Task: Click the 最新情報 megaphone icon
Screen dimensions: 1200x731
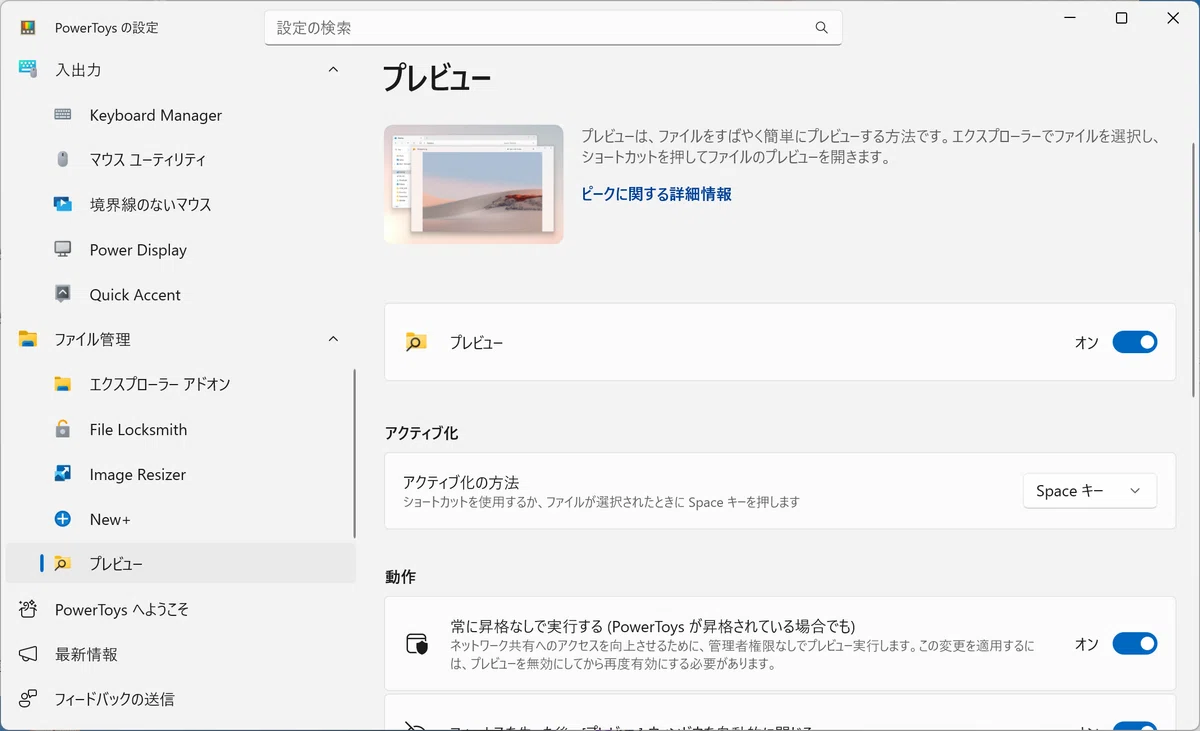Action: (x=28, y=654)
